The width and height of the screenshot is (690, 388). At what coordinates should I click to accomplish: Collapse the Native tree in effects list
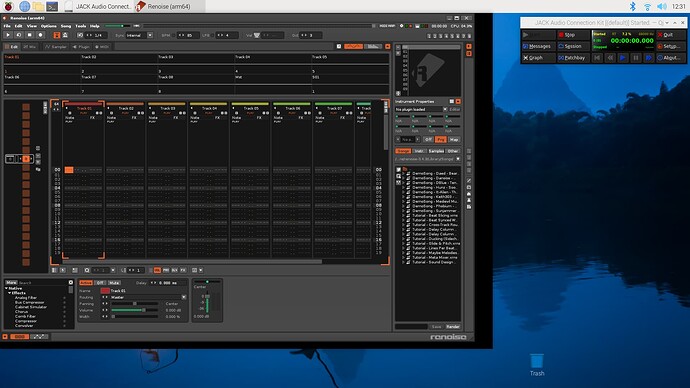point(7,288)
